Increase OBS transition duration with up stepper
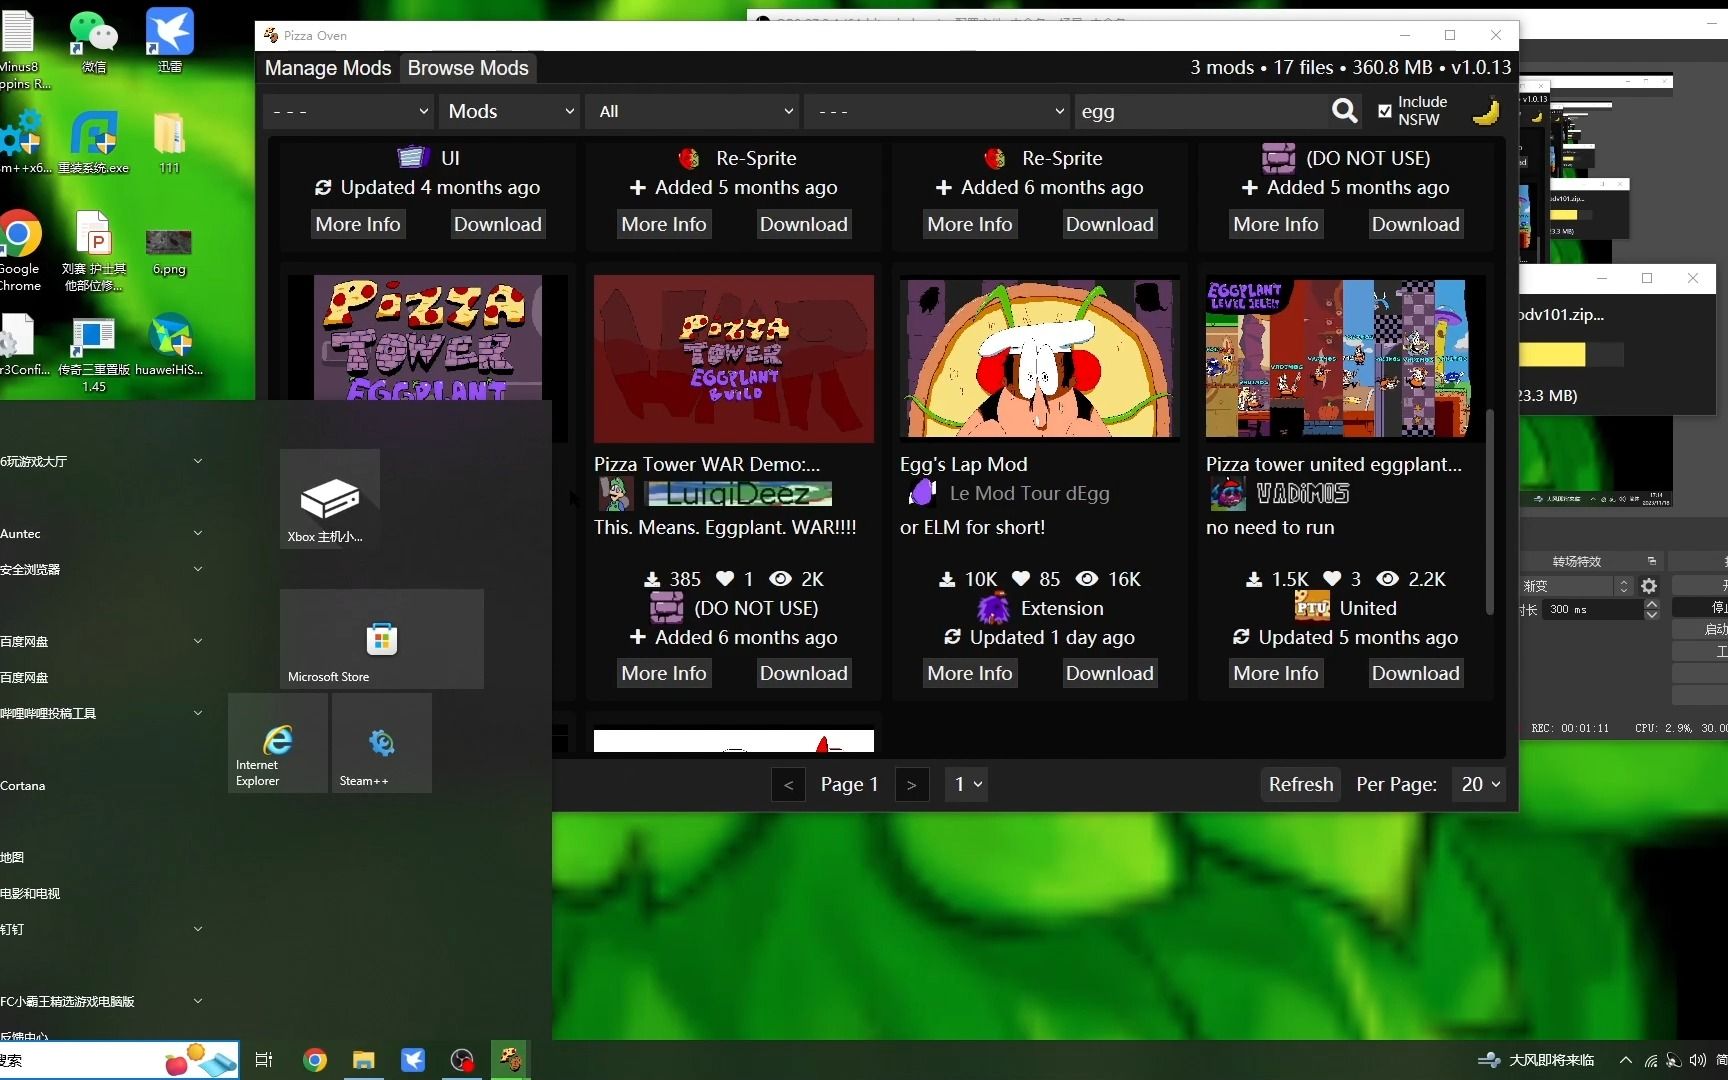Image resolution: width=1728 pixels, height=1080 pixels. pyautogui.click(x=1652, y=603)
